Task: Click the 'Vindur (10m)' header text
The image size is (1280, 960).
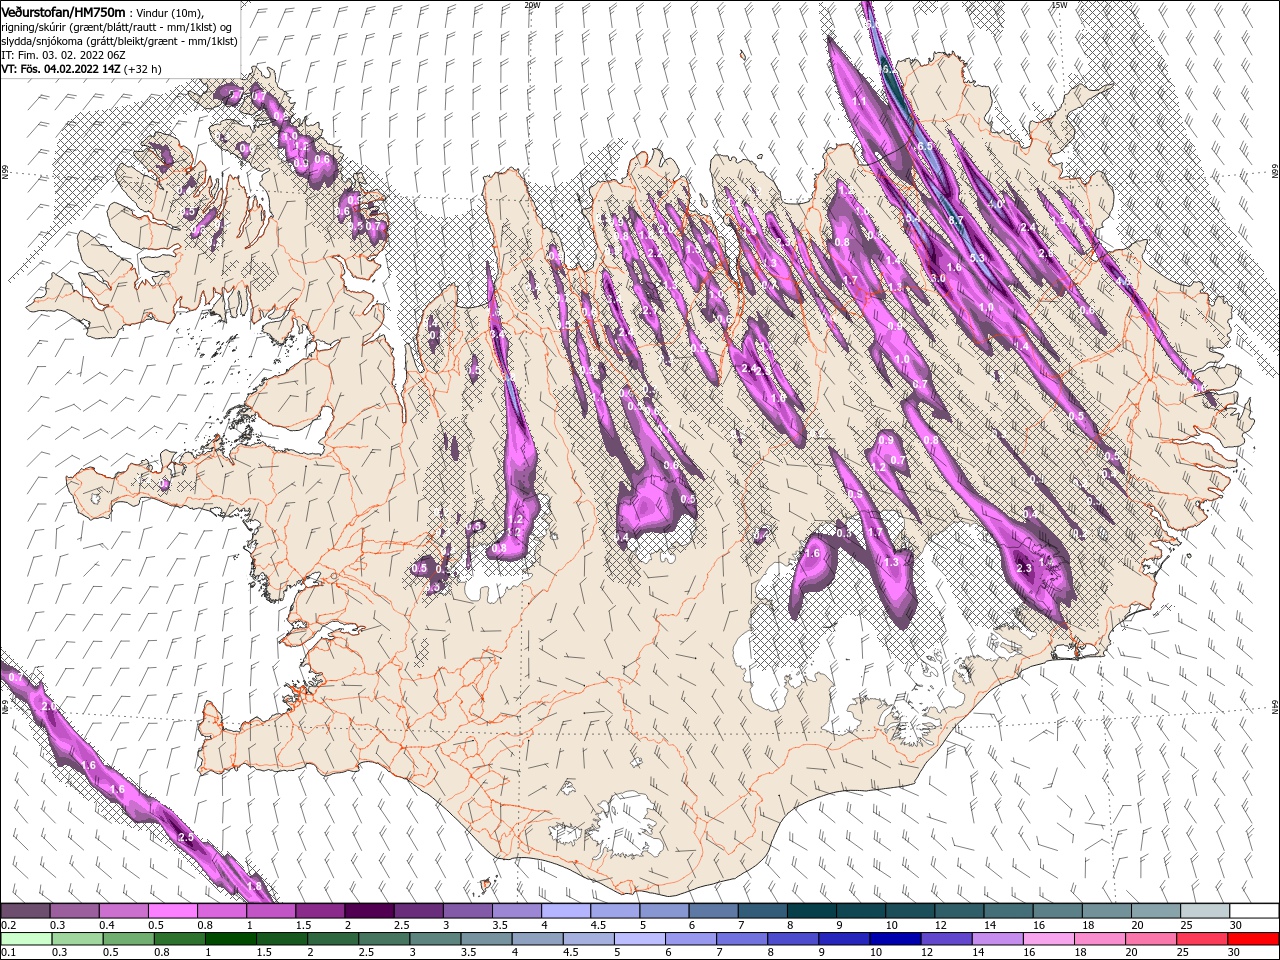Action: (169, 12)
